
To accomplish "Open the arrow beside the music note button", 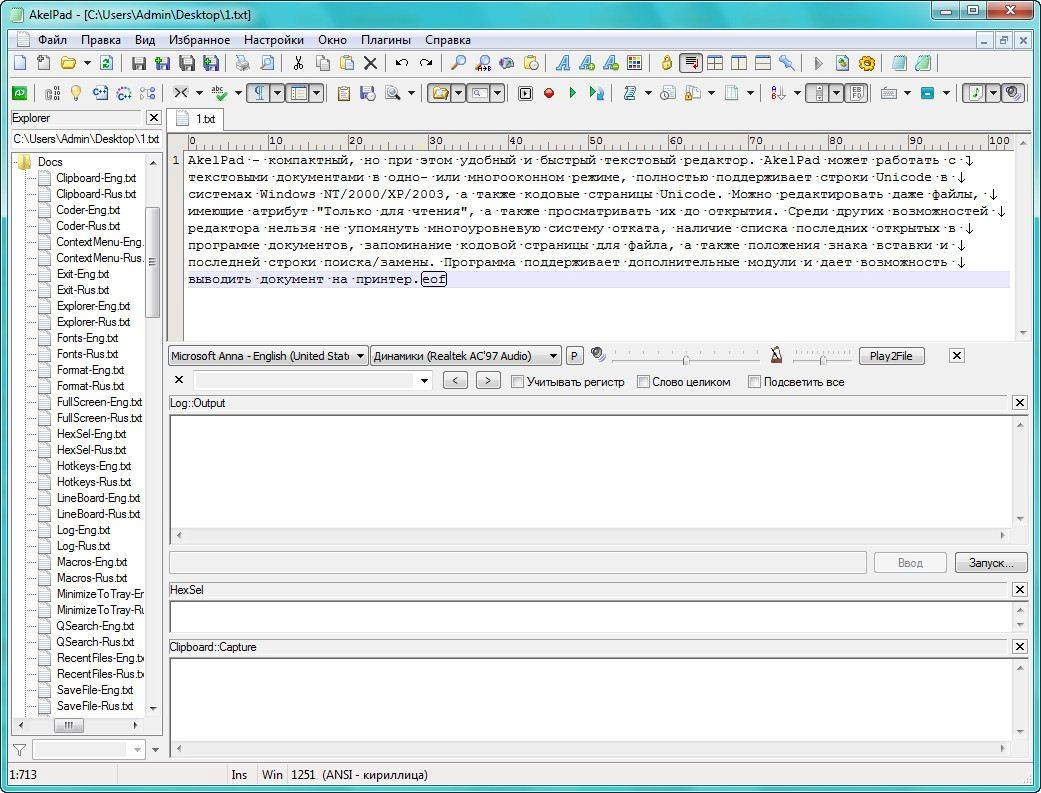I will click(x=993, y=93).
